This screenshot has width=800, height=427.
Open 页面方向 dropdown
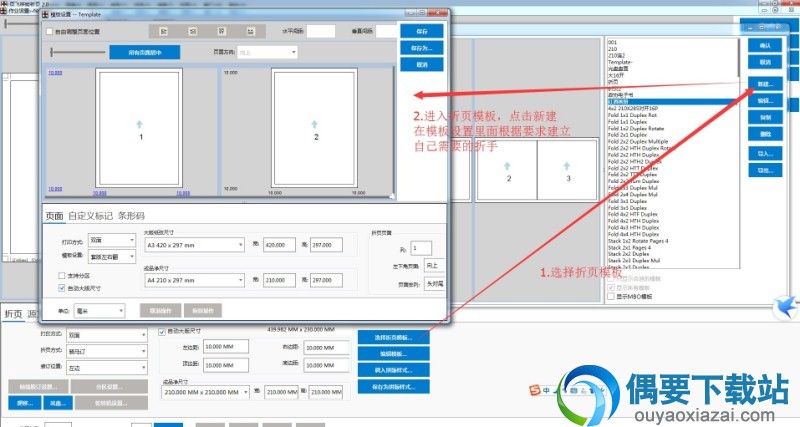point(267,52)
